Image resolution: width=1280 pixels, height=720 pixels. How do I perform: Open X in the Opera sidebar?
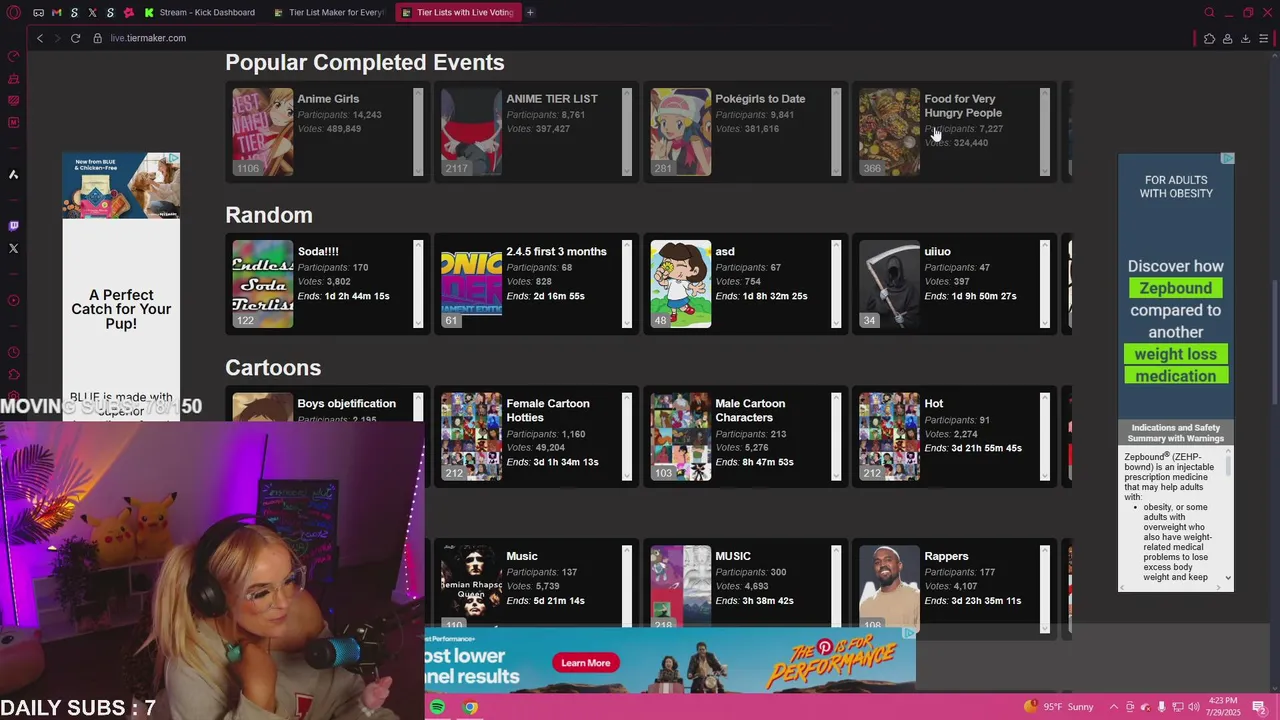(x=13, y=248)
